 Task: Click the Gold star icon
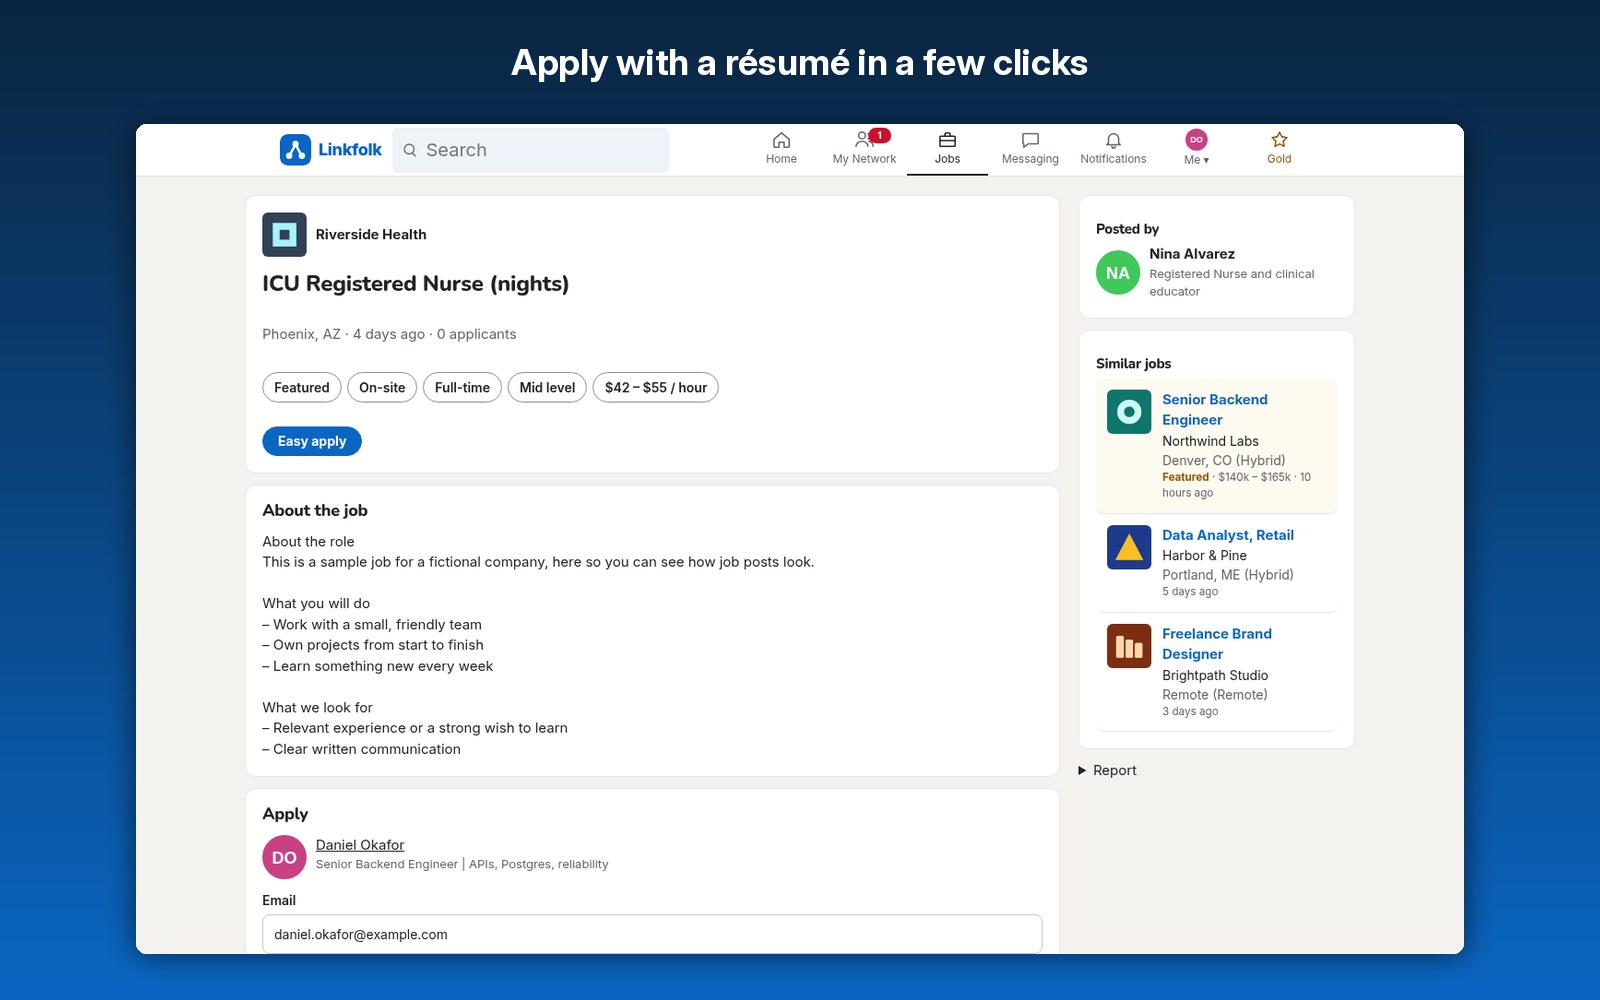coord(1279,140)
